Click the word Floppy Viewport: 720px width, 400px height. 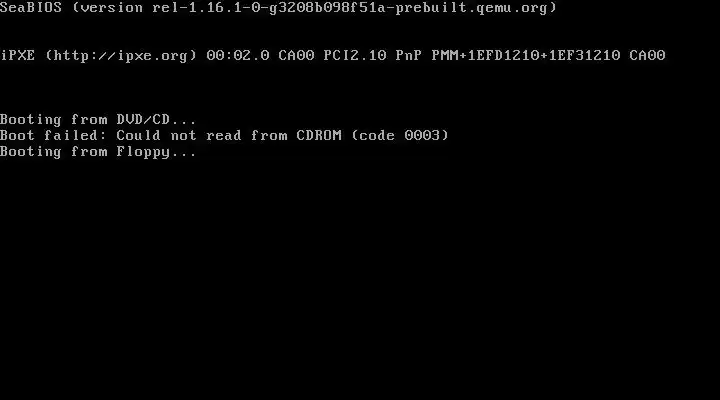coord(143,152)
